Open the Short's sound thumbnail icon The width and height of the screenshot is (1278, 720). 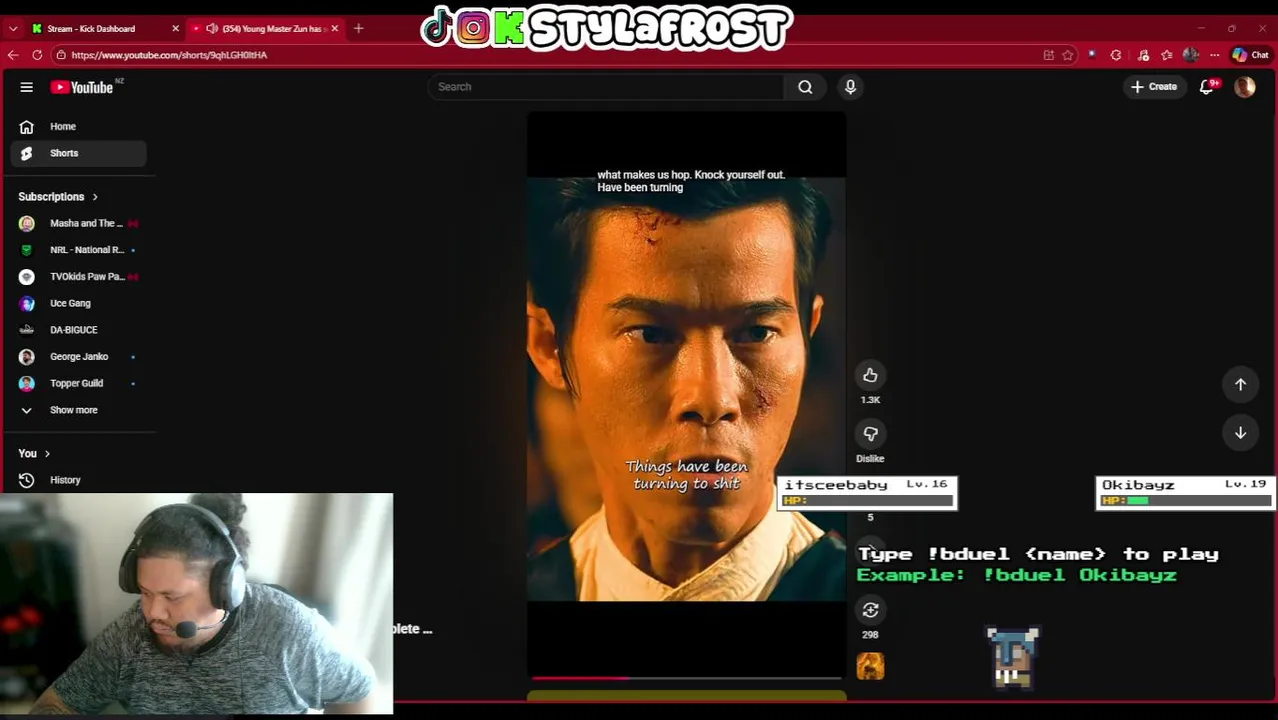tap(870, 667)
